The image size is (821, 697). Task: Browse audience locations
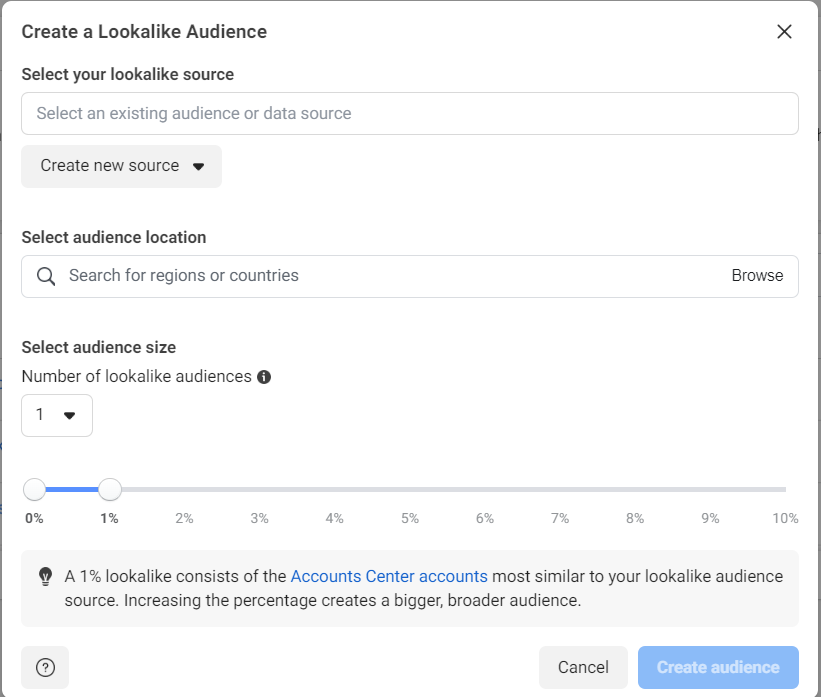pos(757,275)
